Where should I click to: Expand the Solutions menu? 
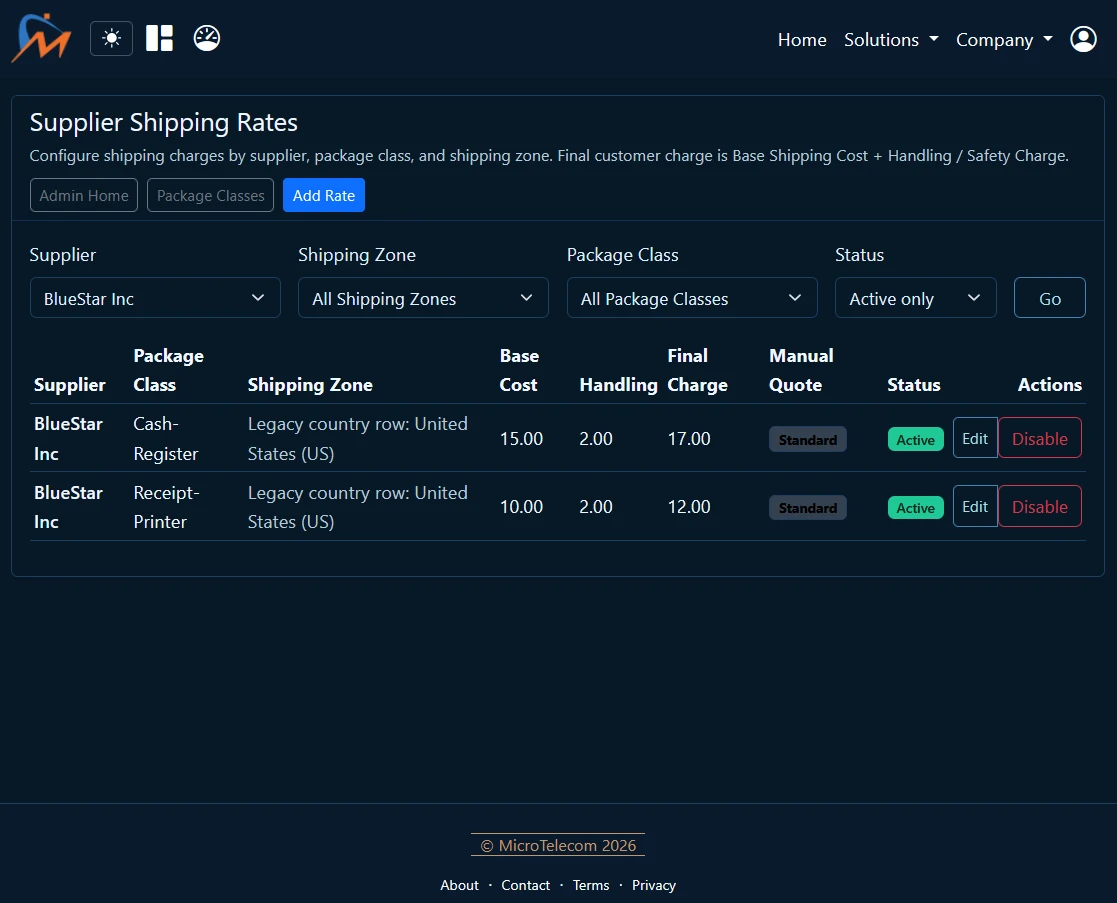(x=891, y=40)
